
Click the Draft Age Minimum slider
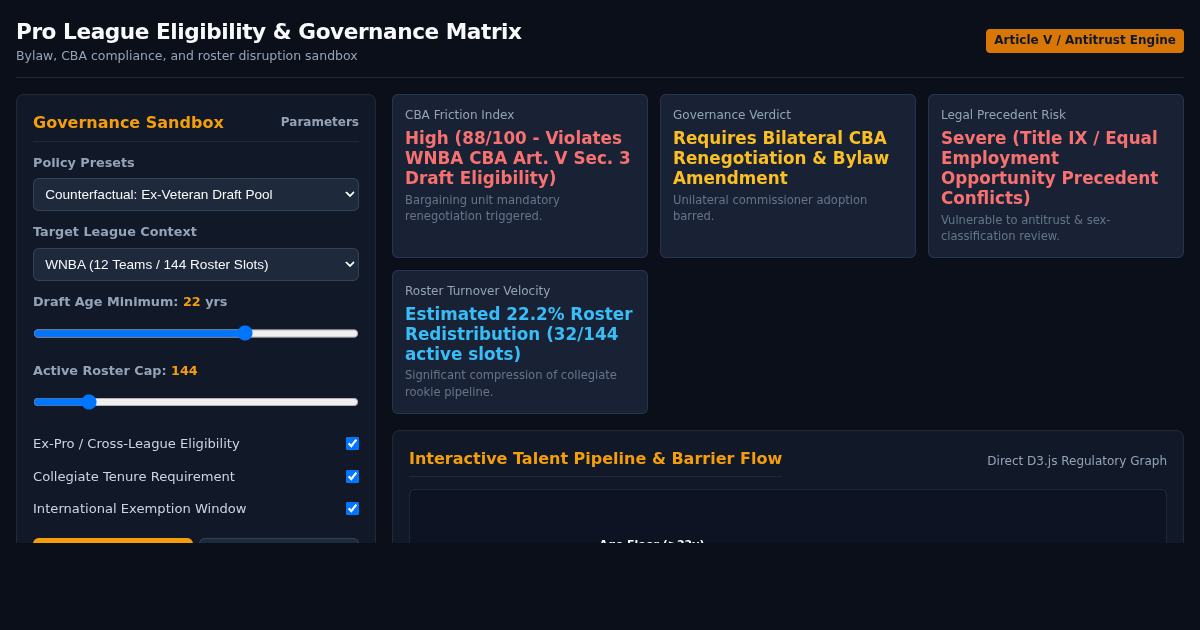coord(196,333)
